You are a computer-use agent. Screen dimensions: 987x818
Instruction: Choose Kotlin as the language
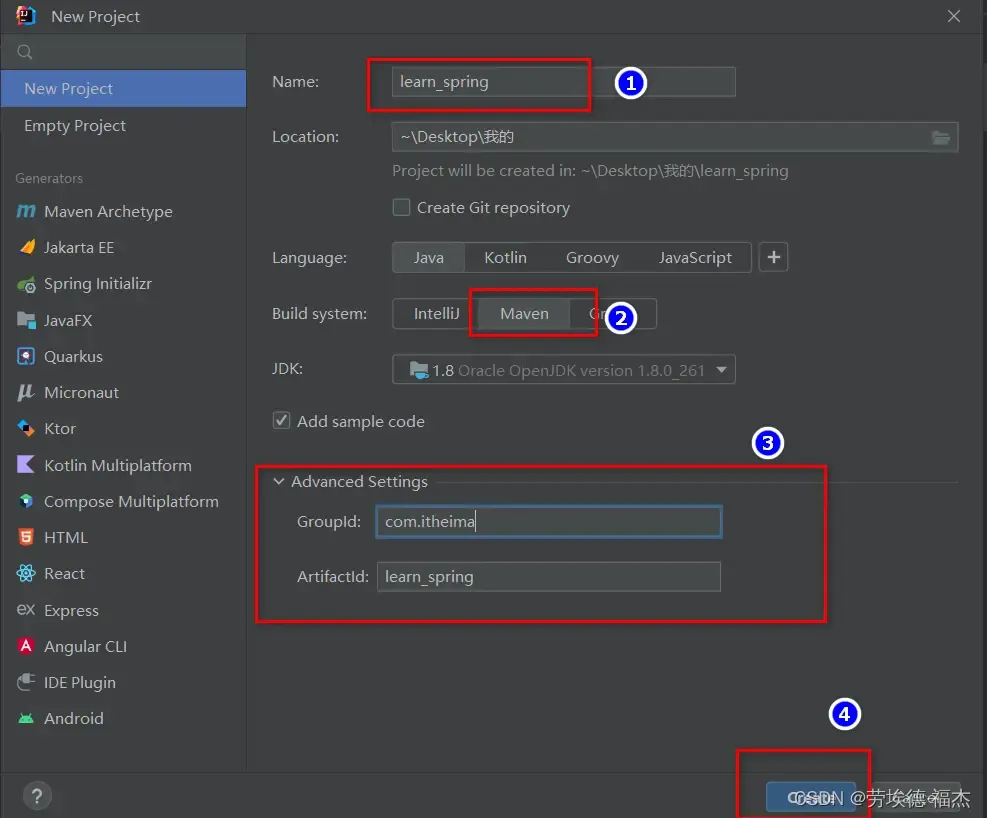[505, 258]
